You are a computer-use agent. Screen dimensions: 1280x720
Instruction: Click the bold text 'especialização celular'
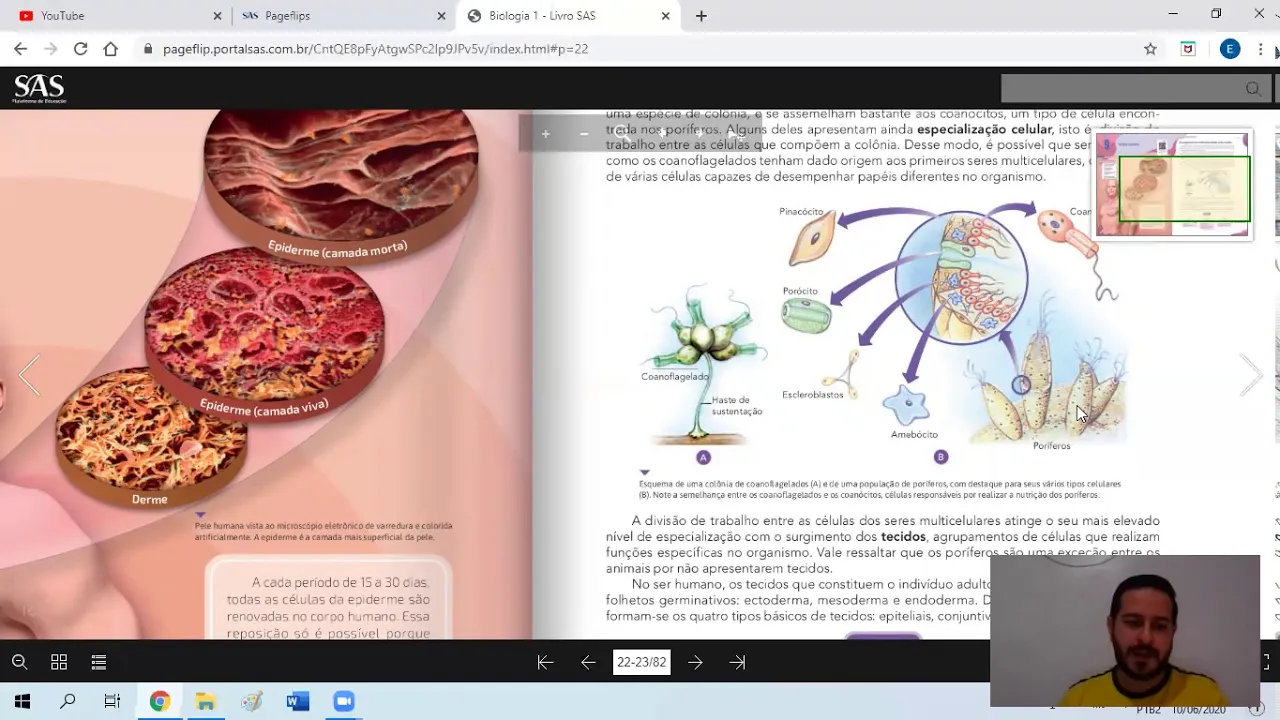coord(985,129)
